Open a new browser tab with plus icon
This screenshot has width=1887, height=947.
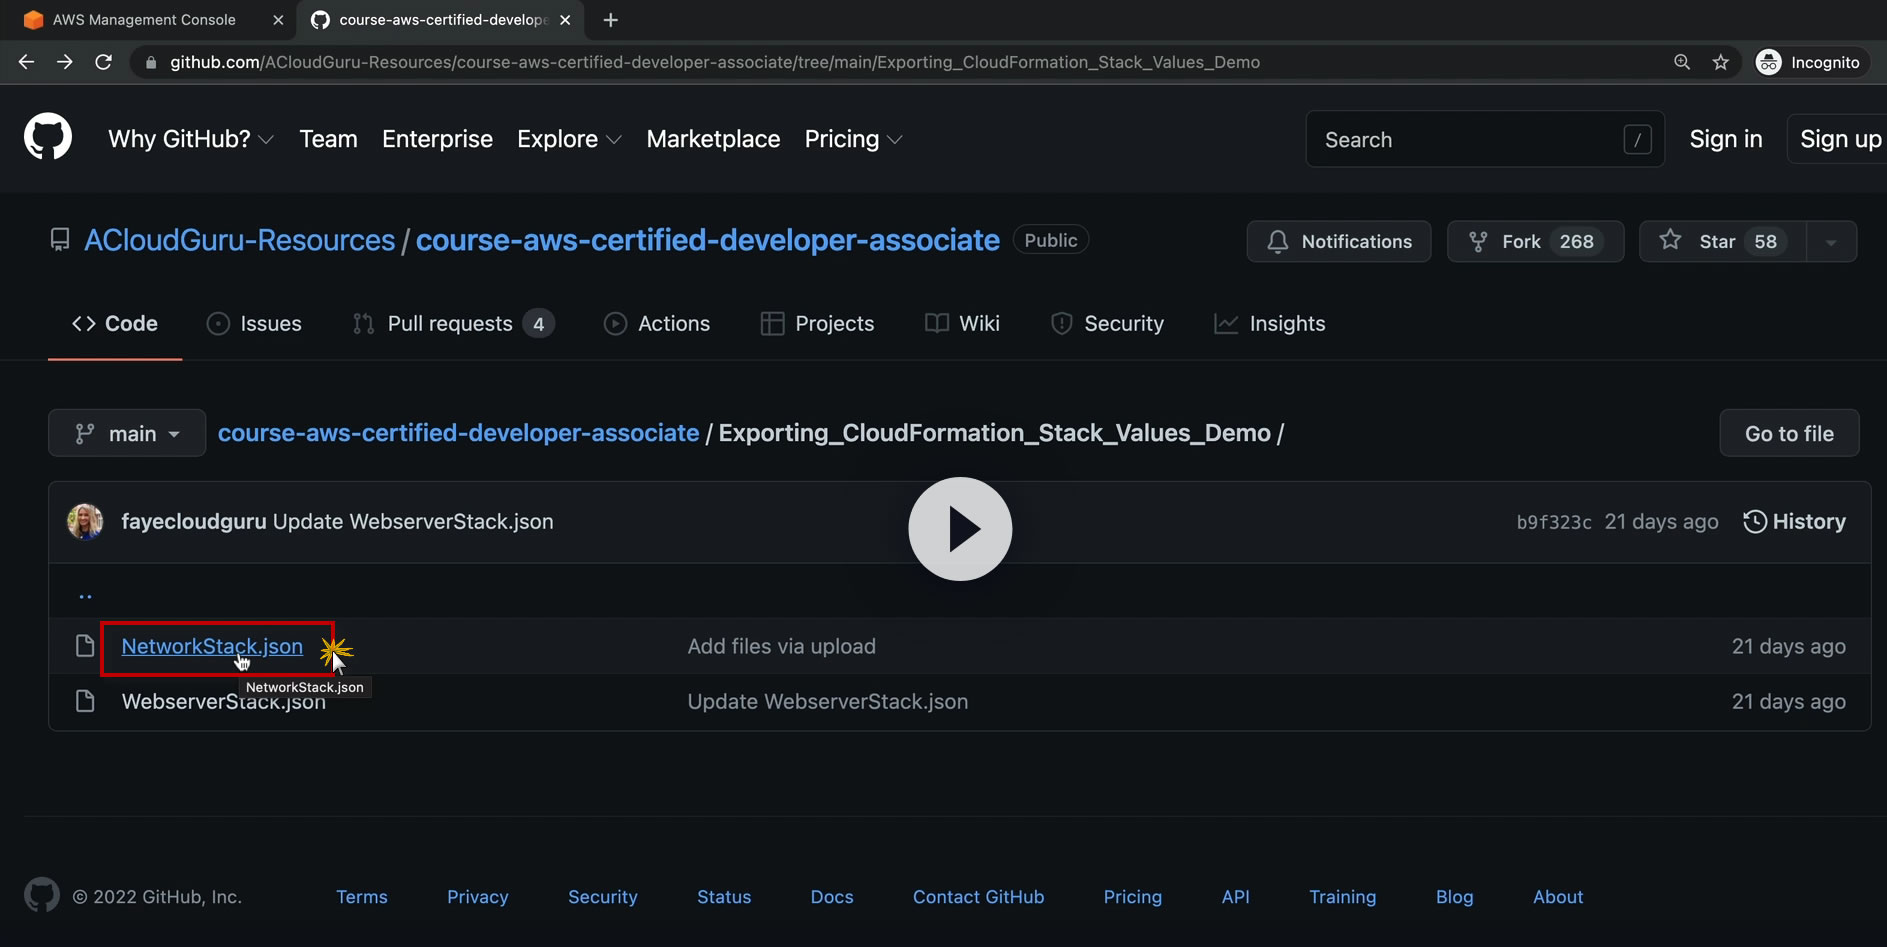(611, 20)
